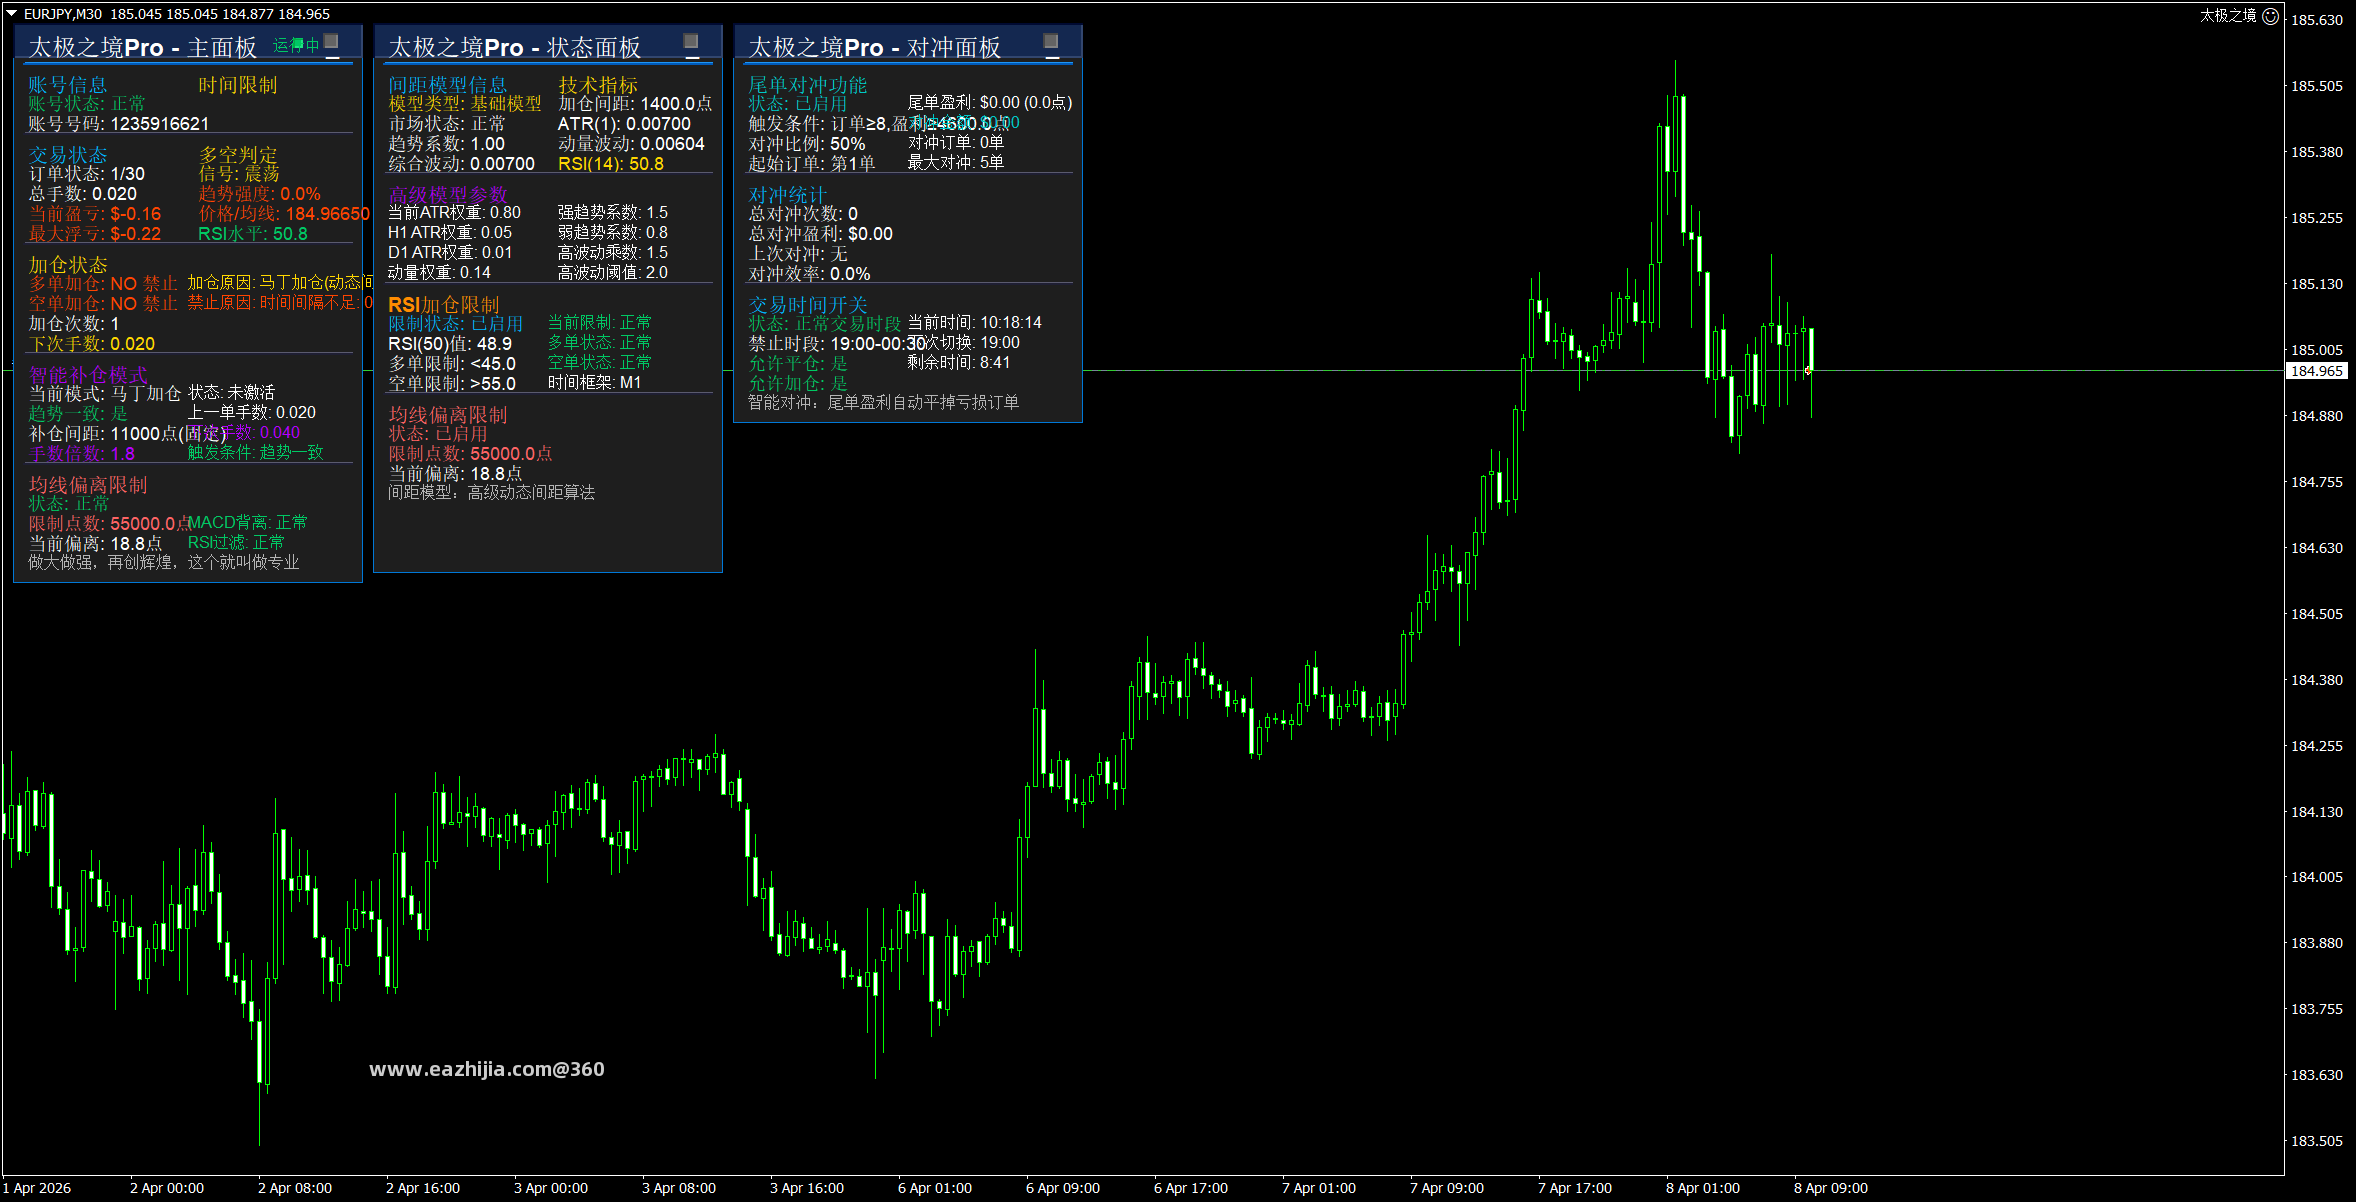Image resolution: width=2356 pixels, height=1202 pixels.
Task: Click the 最大对冲: 5单 value
Action: pyautogui.click(x=956, y=162)
